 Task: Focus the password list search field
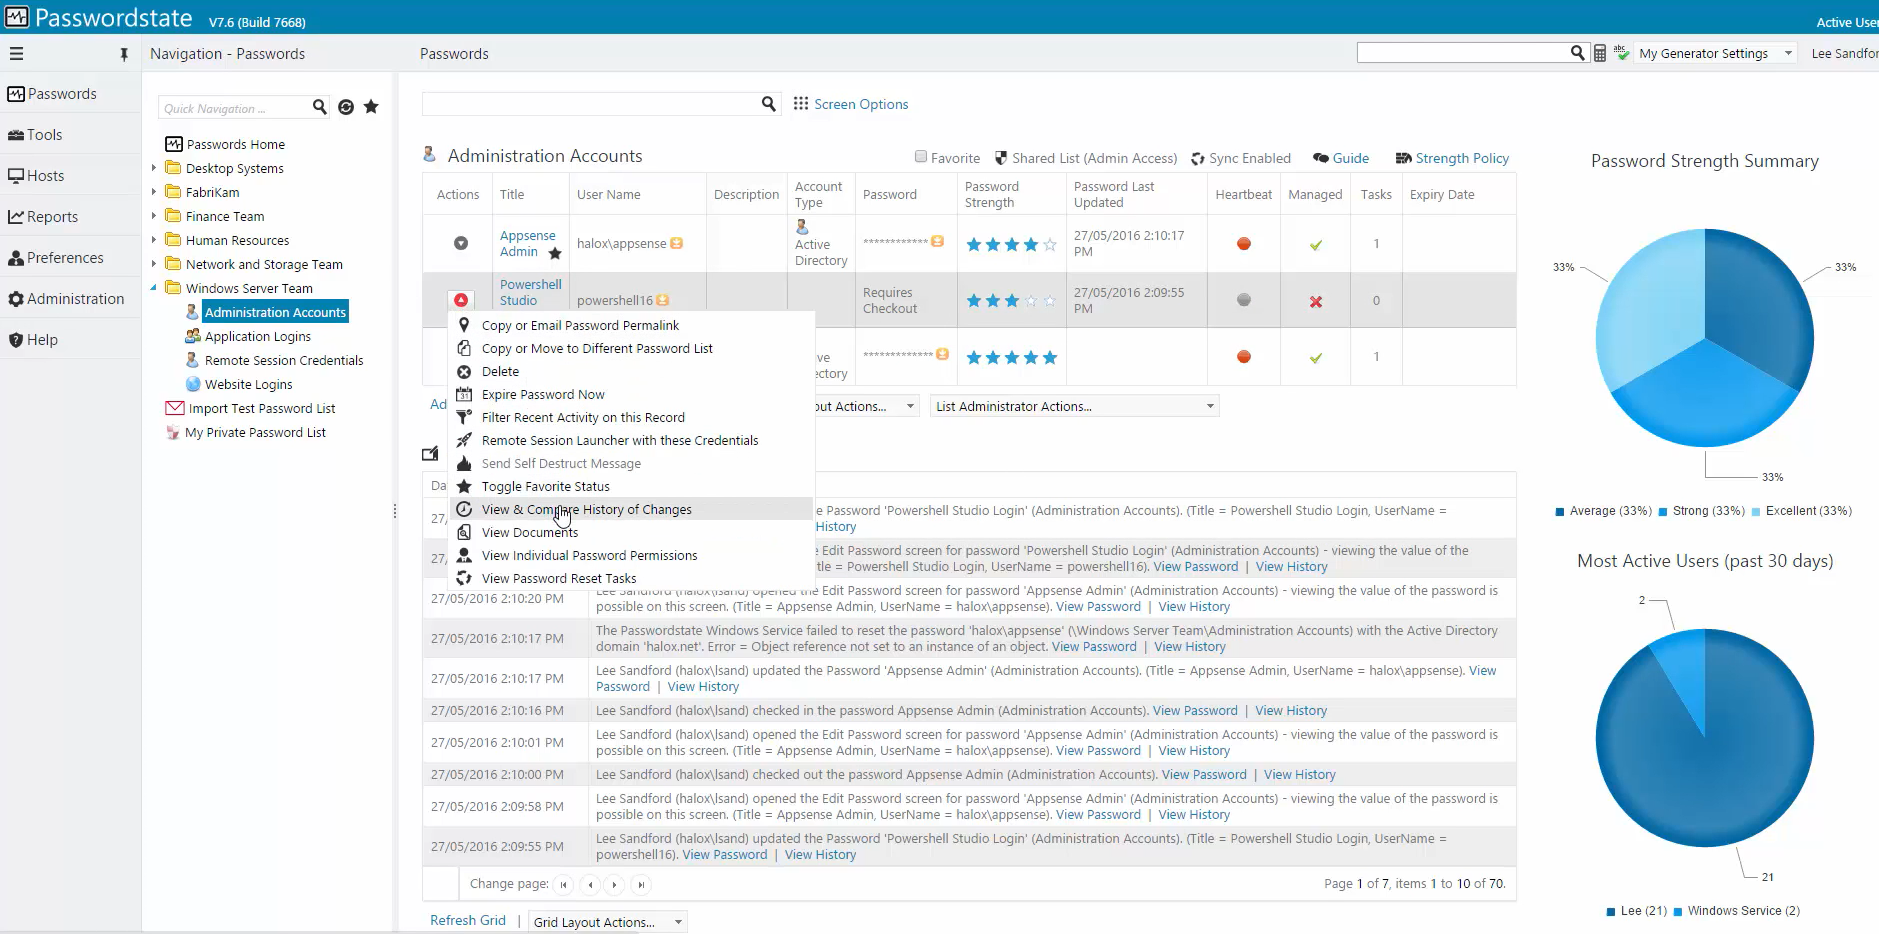point(590,104)
